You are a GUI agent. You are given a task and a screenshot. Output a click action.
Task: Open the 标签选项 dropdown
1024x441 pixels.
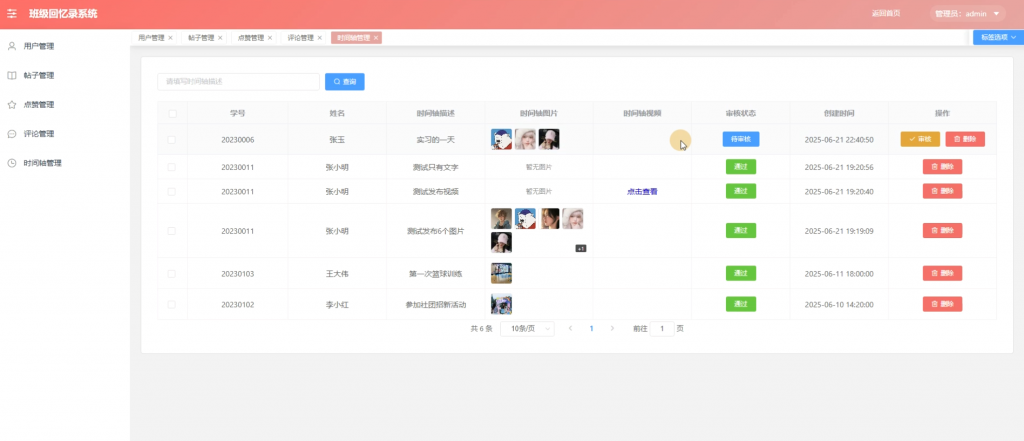click(x=998, y=38)
